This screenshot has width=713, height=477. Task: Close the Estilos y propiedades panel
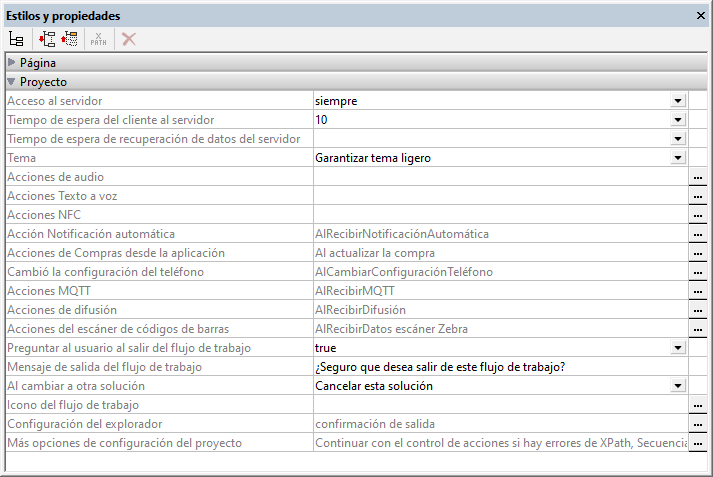pos(701,16)
